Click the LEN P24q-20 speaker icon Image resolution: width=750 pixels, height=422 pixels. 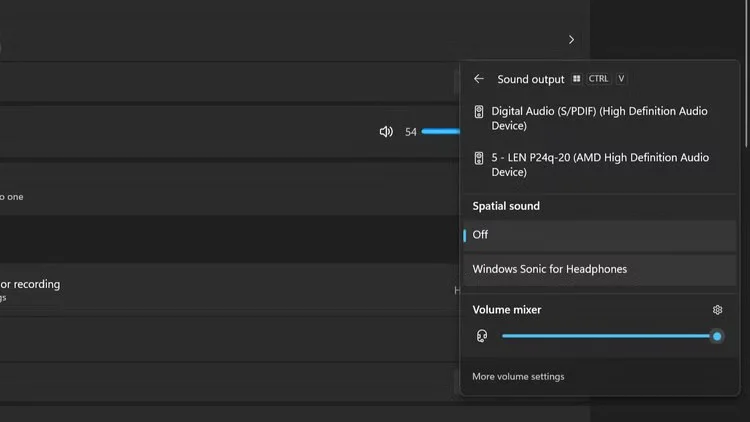click(478, 158)
